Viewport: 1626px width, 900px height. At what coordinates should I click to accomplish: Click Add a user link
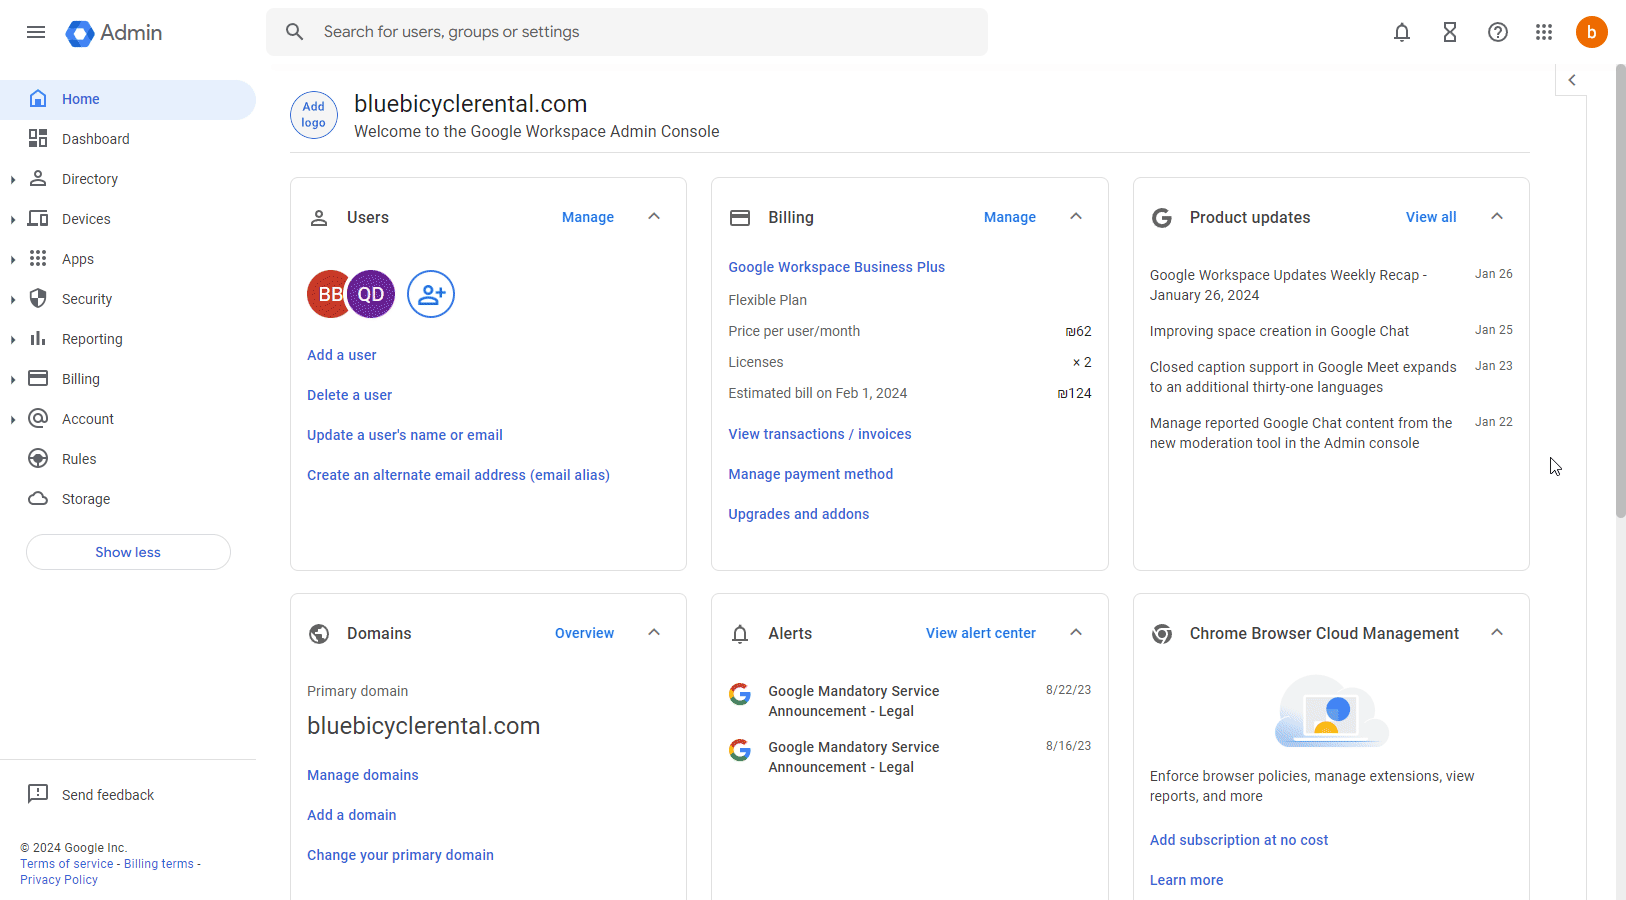[x=342, y=355]
